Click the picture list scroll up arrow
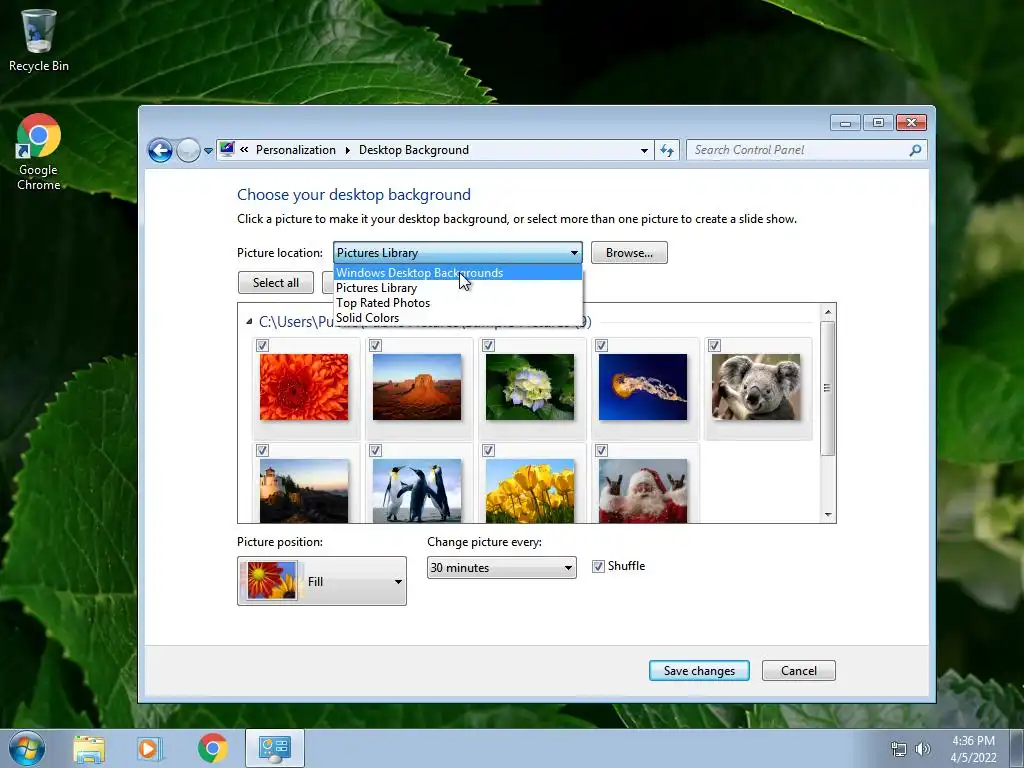Viewport: 1024px width, 768px height. (828, 312)
